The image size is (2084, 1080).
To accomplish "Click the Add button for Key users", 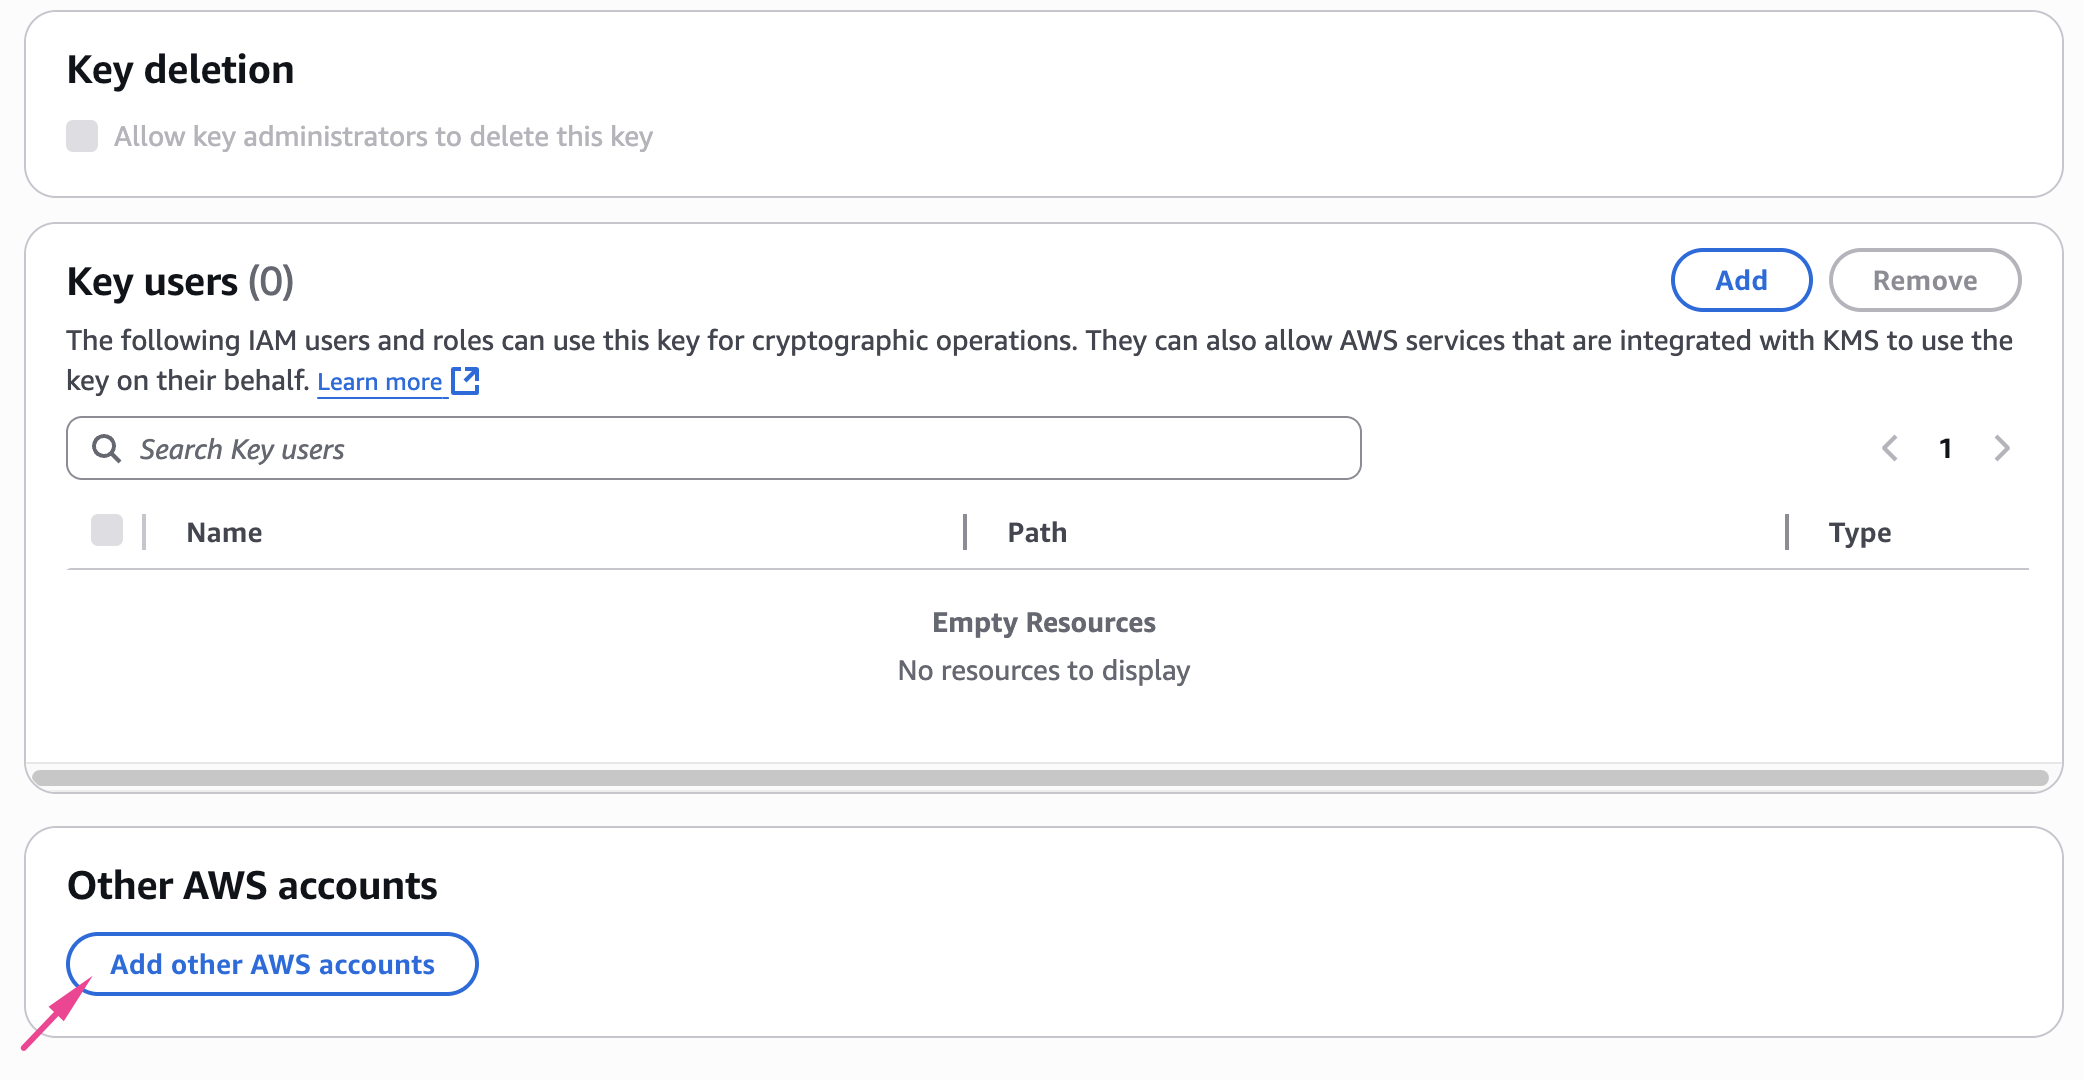I will (1741, 280).
